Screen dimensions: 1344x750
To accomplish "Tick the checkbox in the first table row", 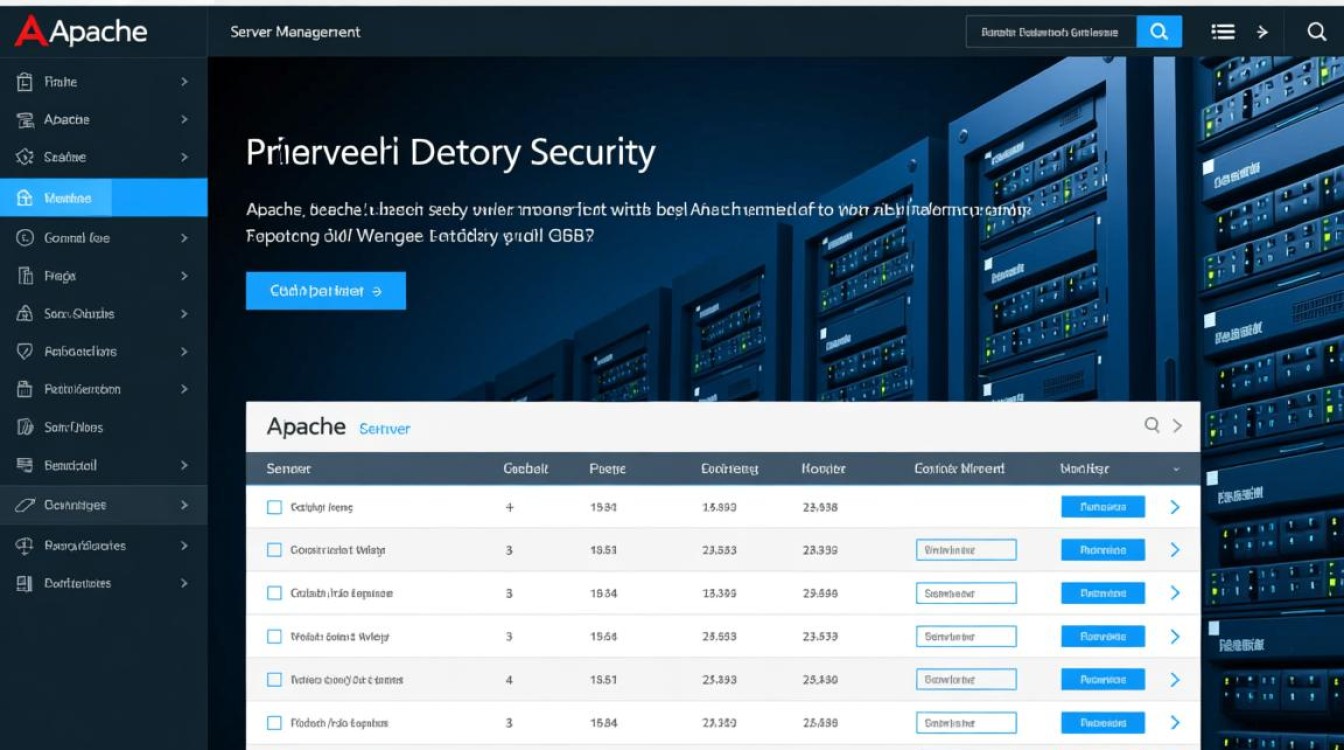I will coord(274,507).
